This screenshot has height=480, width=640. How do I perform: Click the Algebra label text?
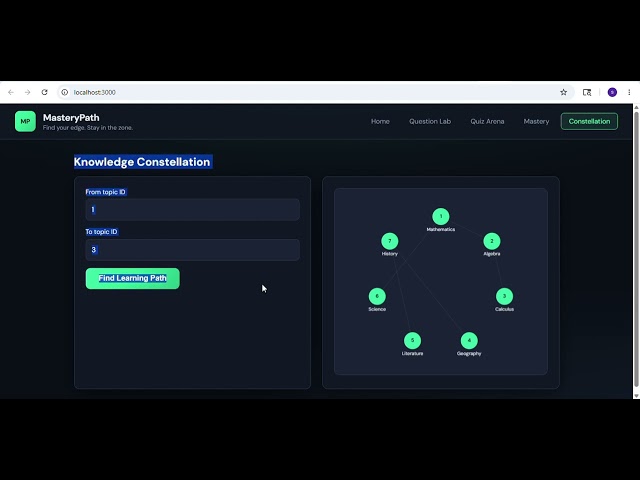tap(491, 253)
